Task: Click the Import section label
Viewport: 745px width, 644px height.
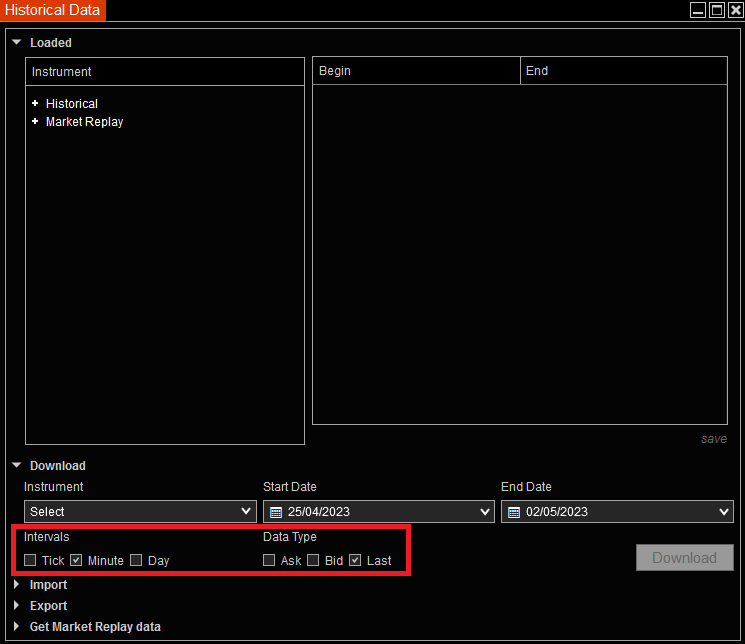Action: tap(48, 585)
